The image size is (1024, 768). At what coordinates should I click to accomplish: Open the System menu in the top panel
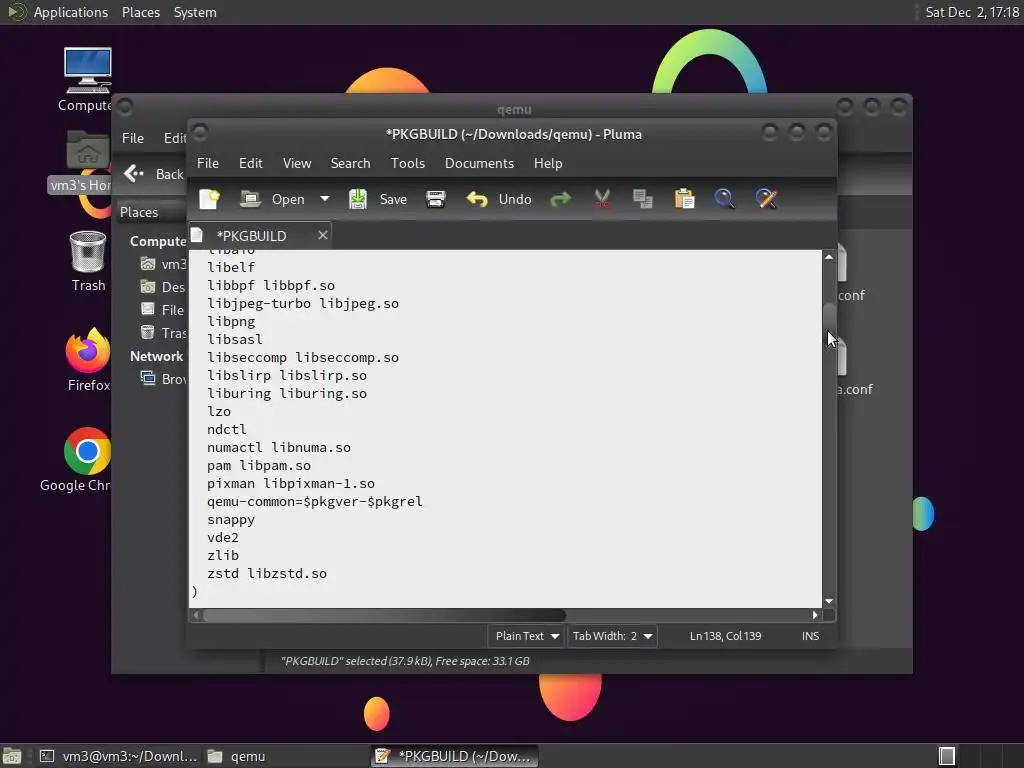(195, 12)
